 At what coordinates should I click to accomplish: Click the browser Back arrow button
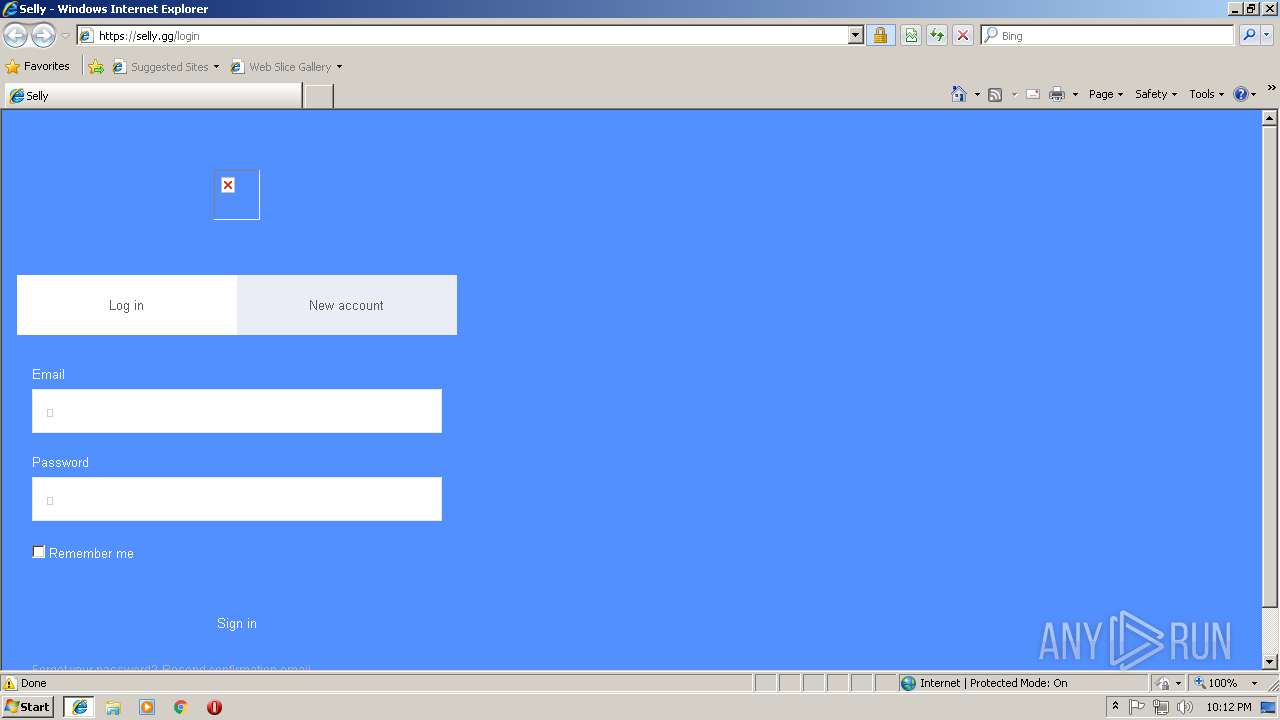click(x=15, y=36)
